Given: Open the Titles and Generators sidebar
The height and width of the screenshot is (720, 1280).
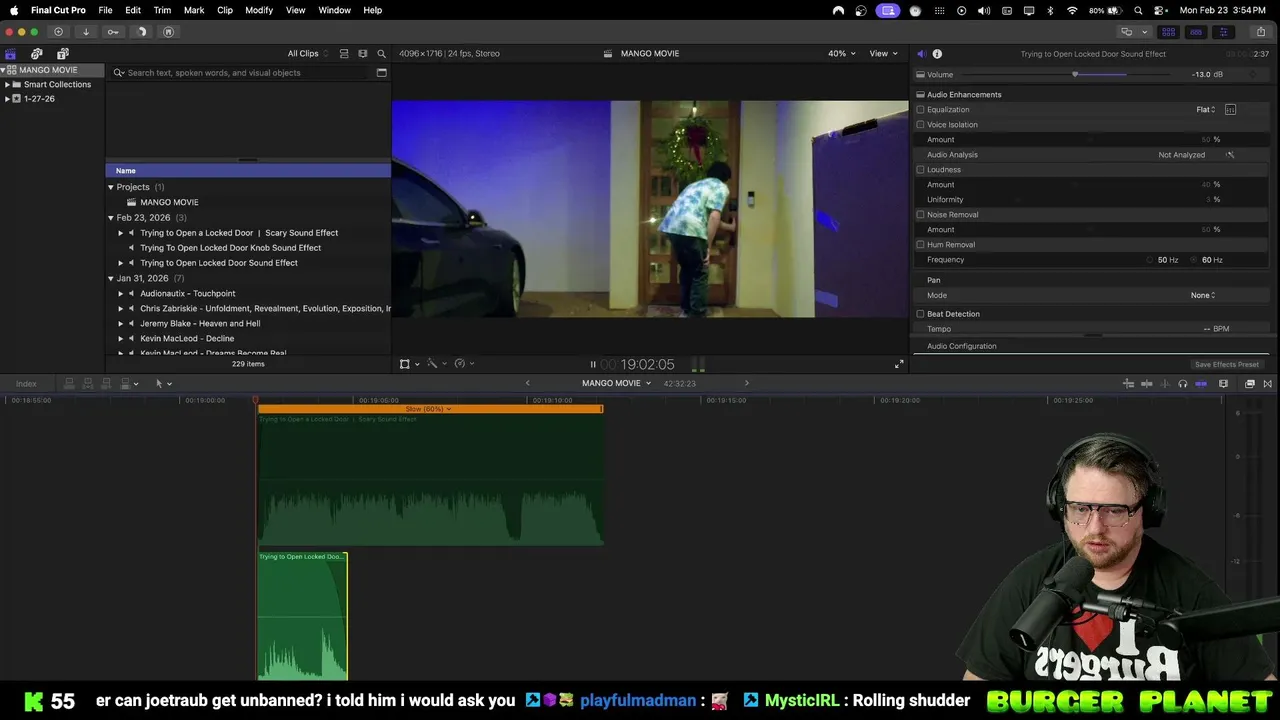Looking at the screenshot, I should click(63, 53).
